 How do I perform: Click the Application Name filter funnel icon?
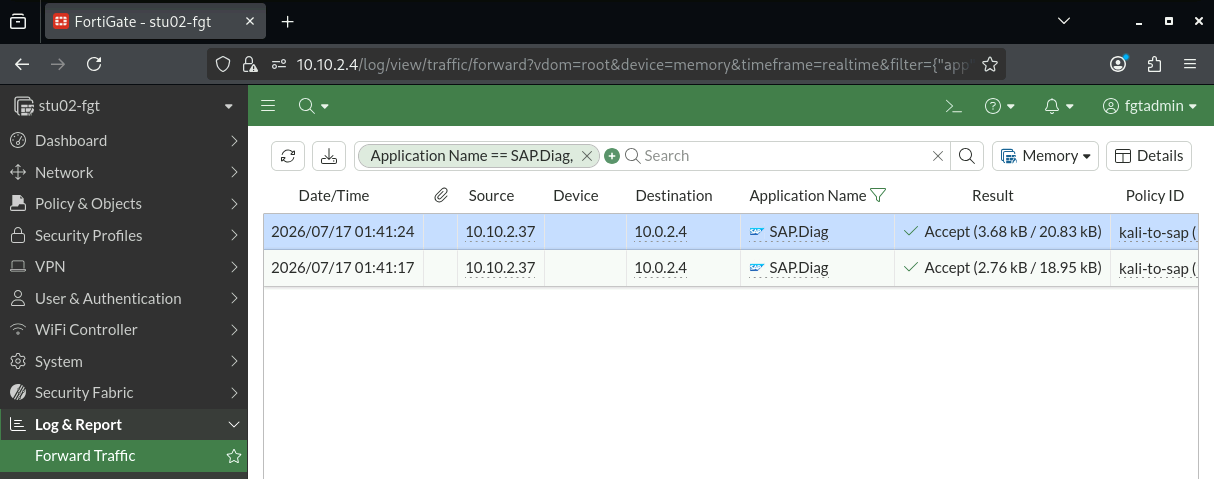878,196
